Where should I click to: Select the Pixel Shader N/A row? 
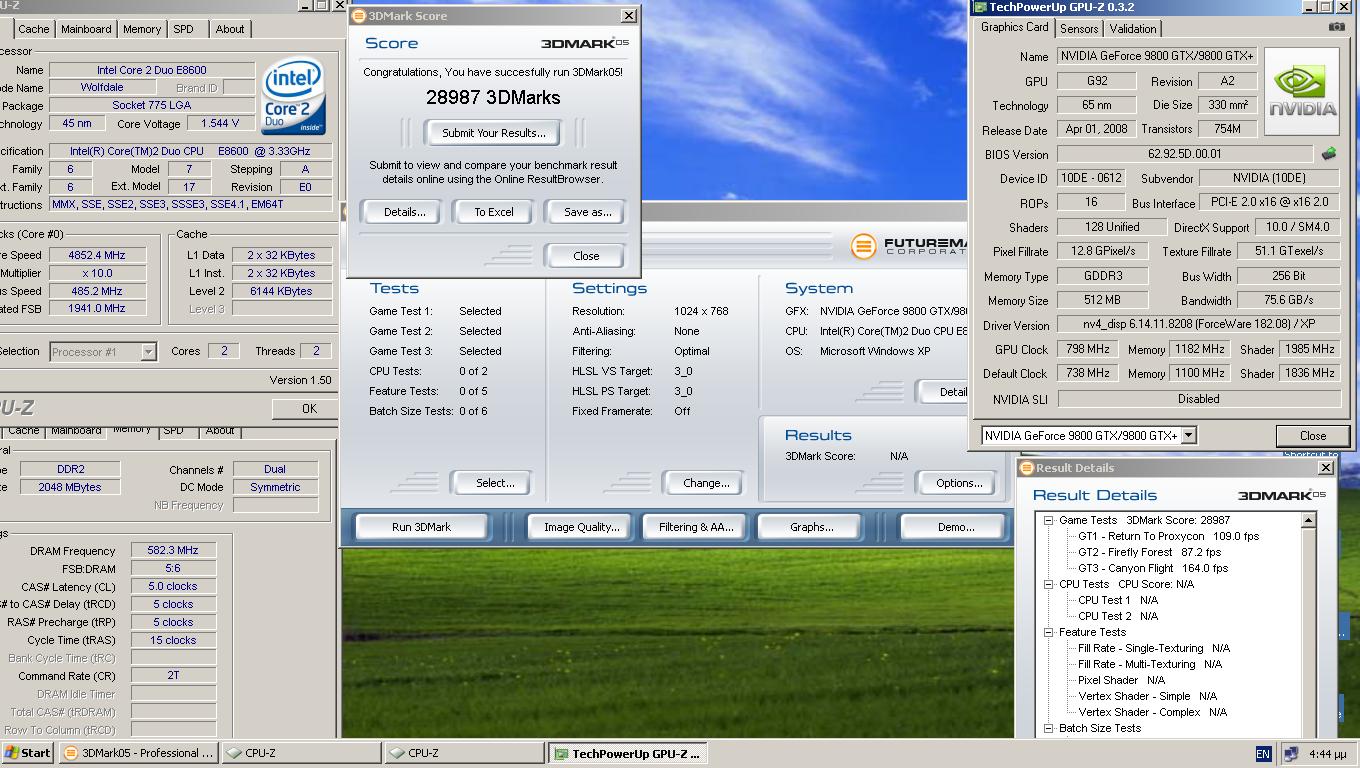point(1121,680)
